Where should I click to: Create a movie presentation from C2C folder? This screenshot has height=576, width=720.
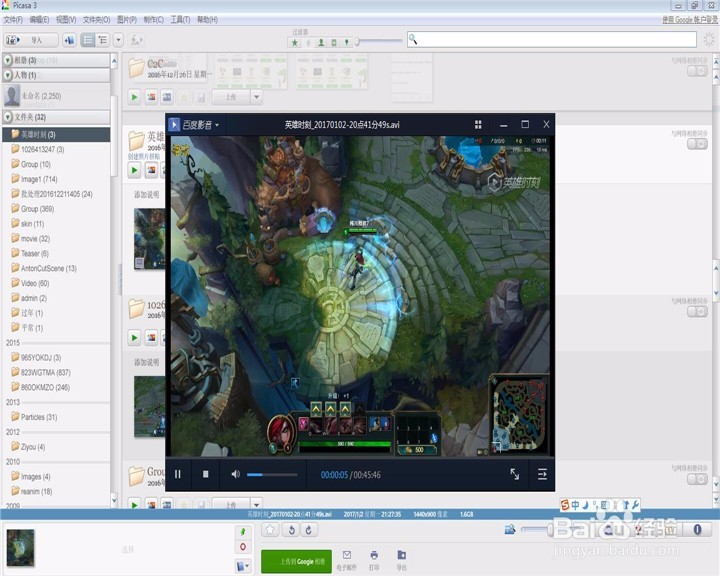(167, 97)
